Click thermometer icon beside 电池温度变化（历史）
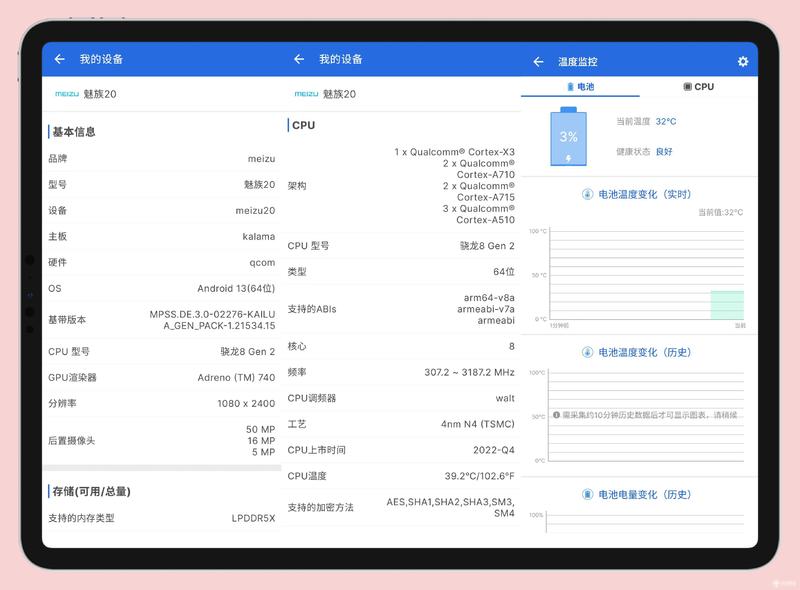The height and width of the screenshot is (590, 800). click(587, 352)
